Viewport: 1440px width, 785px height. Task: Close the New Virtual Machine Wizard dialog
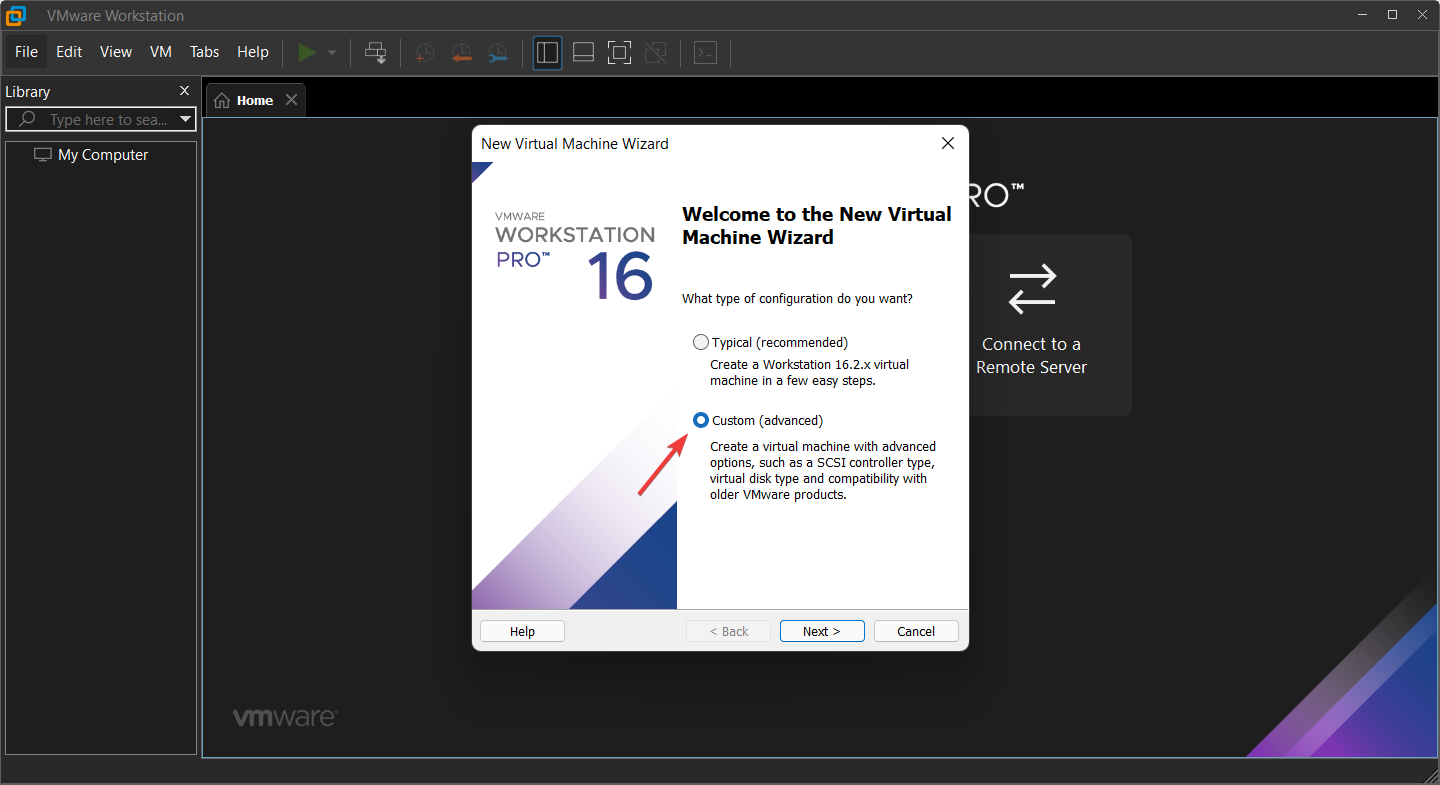coord(948,143)
